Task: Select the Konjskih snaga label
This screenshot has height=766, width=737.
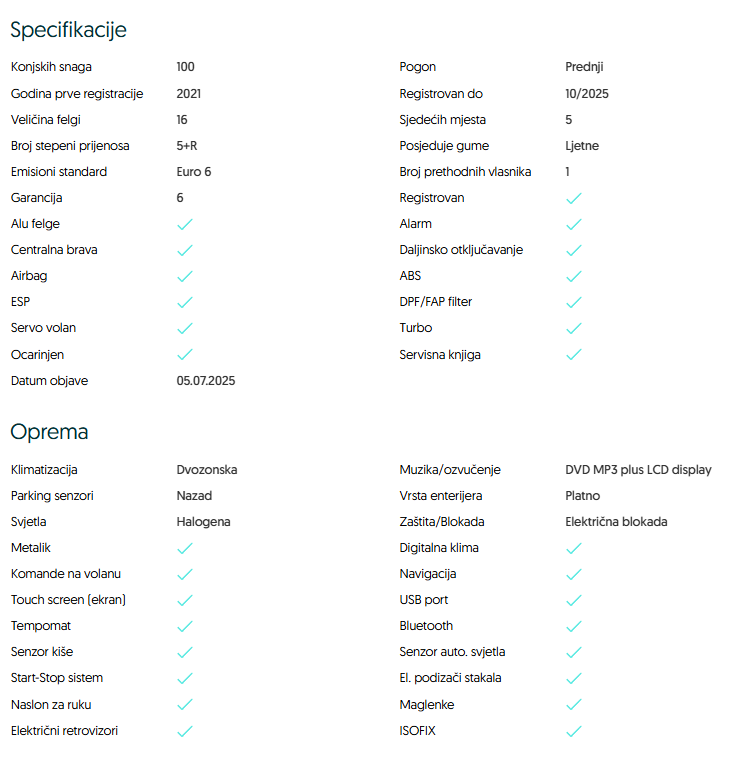Action: (51, 67)
